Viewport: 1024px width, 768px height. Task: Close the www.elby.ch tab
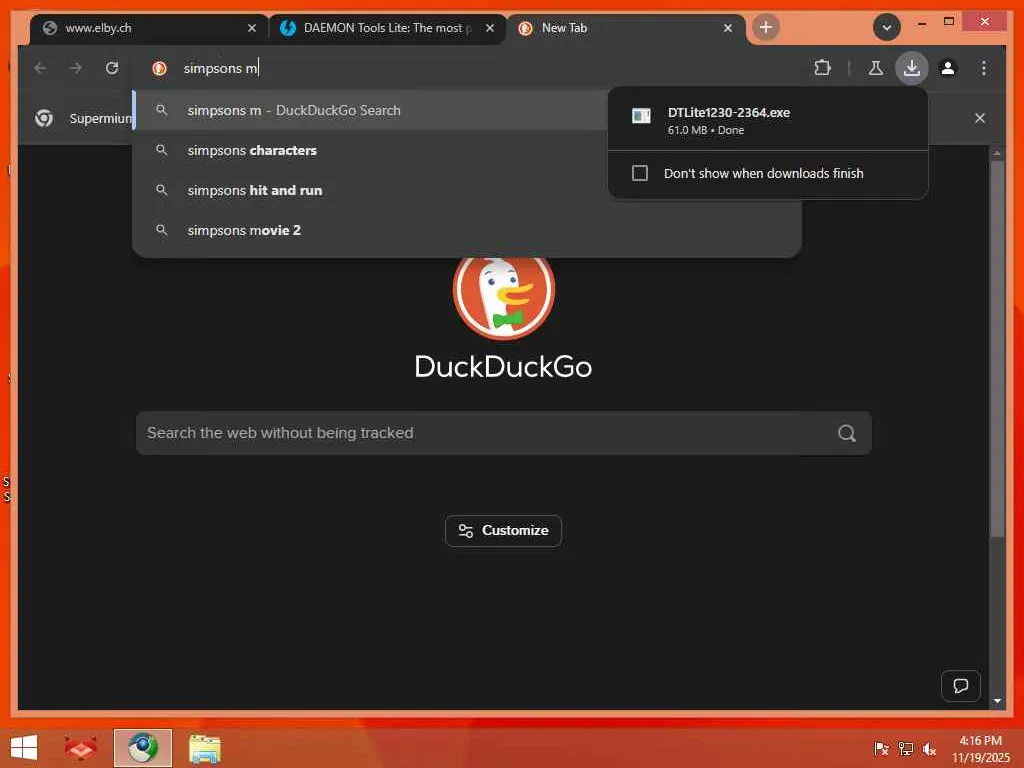click(251, 28)
